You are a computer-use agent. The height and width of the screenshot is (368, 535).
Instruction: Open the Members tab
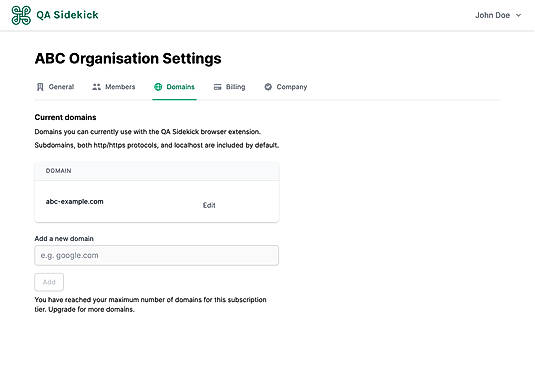[x=114, y=87]
